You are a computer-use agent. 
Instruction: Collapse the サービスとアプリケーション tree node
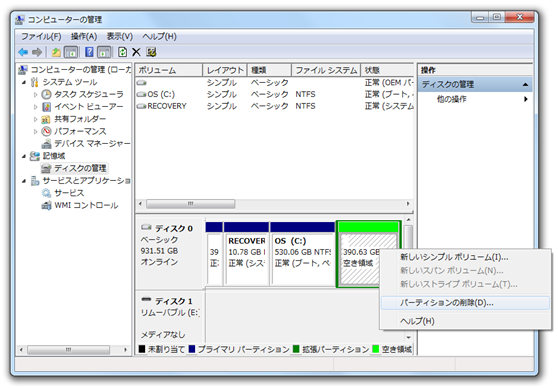24,181
